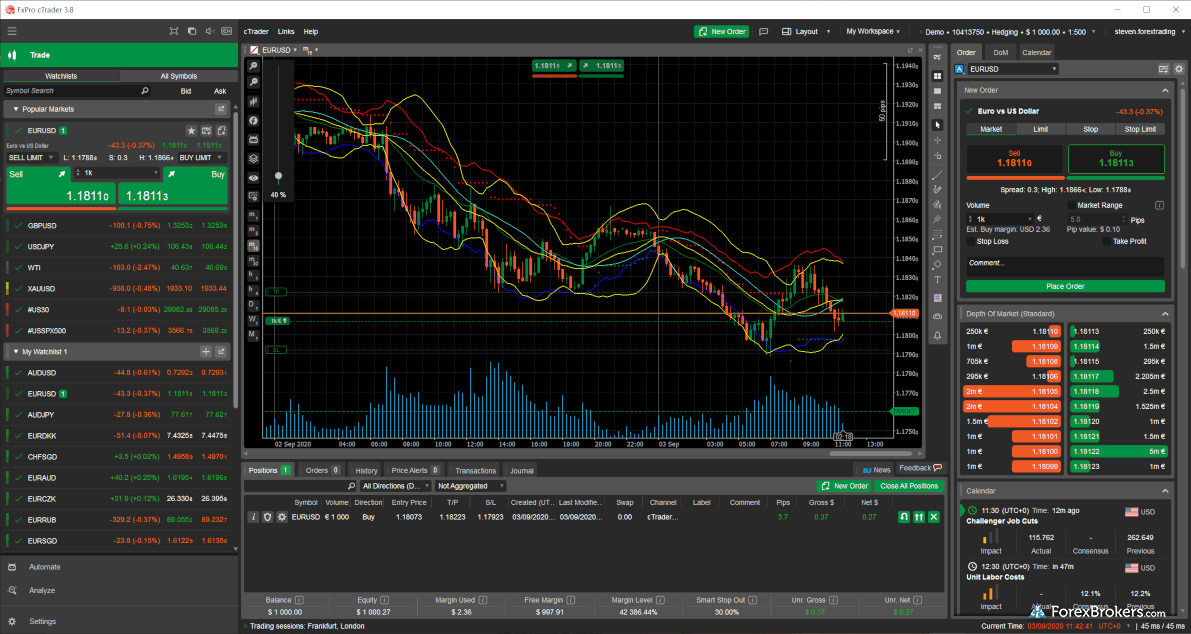This screenshot has width=1191, height=634.
Task: Select the cursor pointer tool
Action: click(x=937, y=125)
